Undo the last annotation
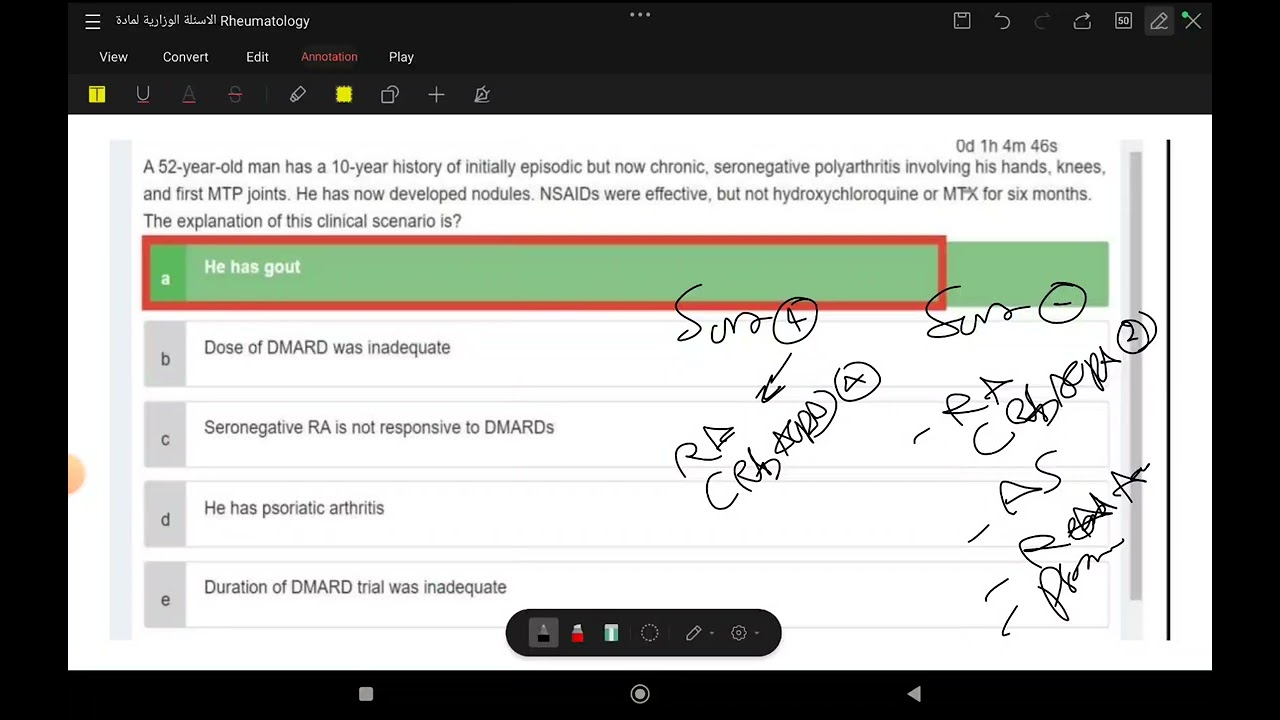 click(1002, 21)
